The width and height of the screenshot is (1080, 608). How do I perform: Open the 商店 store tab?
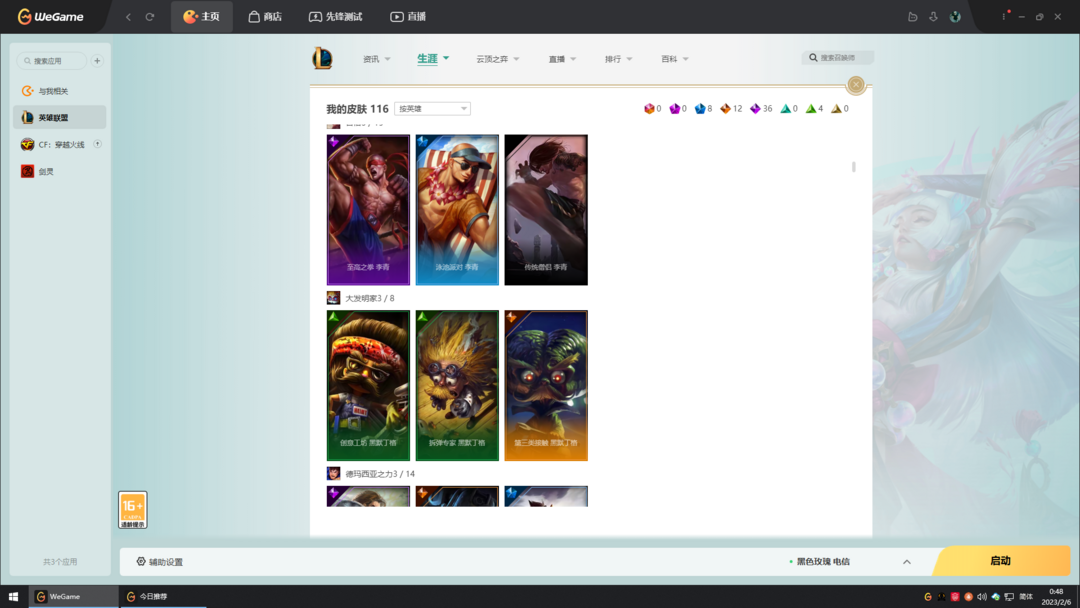265,17
